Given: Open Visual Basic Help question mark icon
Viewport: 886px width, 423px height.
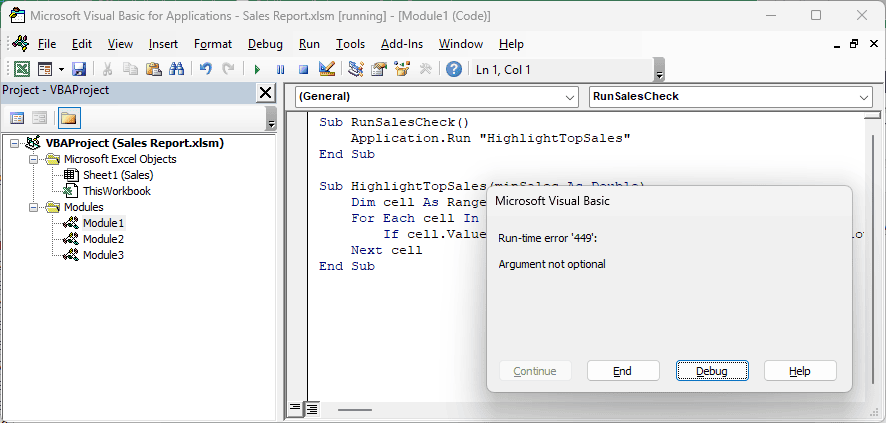Looking at the screenshot, I should [x=454, y=69].
